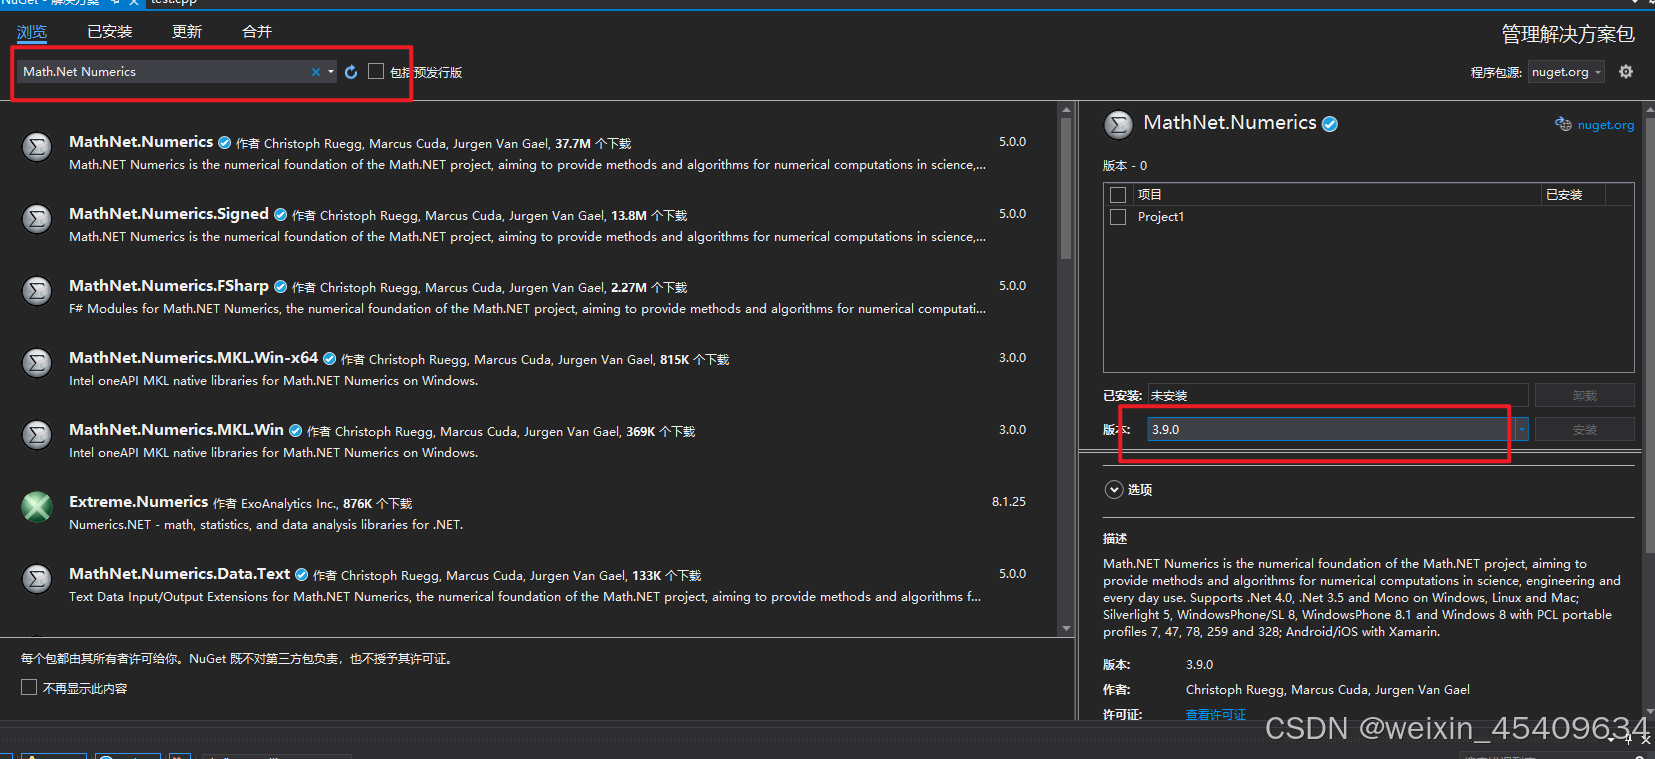Click the nuget.org globe icon
The width and height of the screenshot is (1655, 759).
click(x=1563, y=124)
